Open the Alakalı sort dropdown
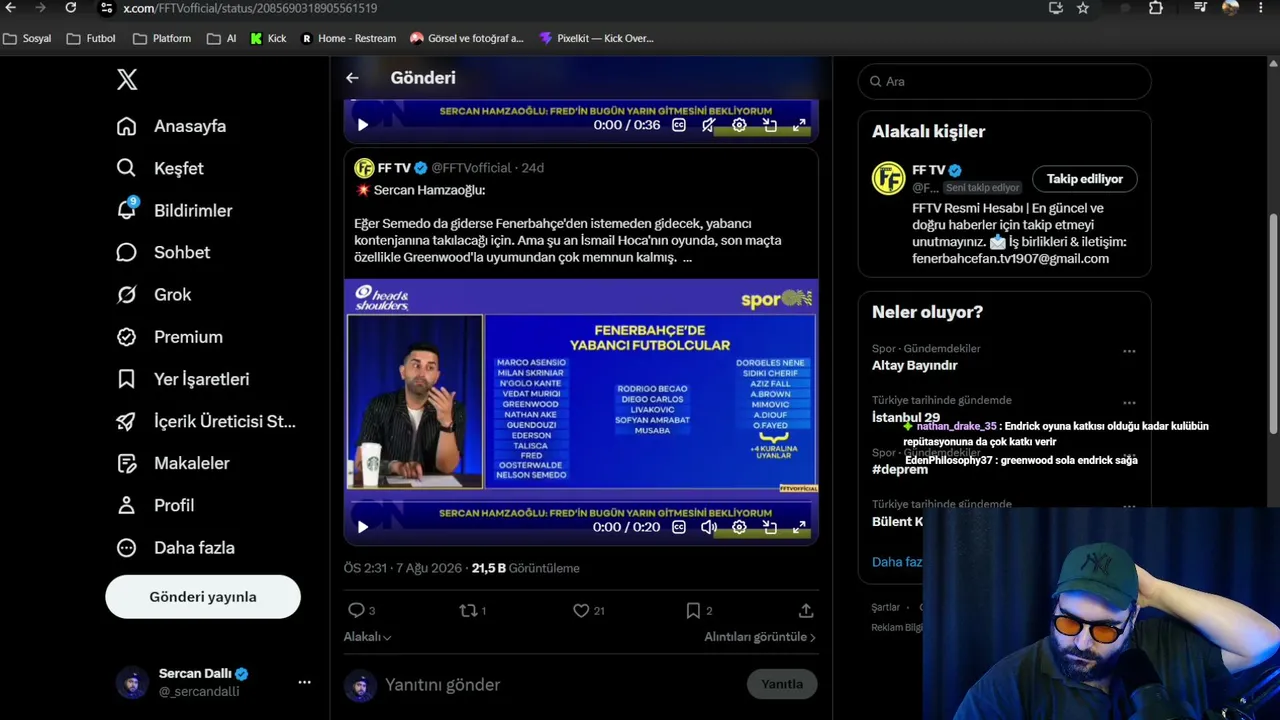1280x720 pixels. pyautogui.click(x=368, y=637)
